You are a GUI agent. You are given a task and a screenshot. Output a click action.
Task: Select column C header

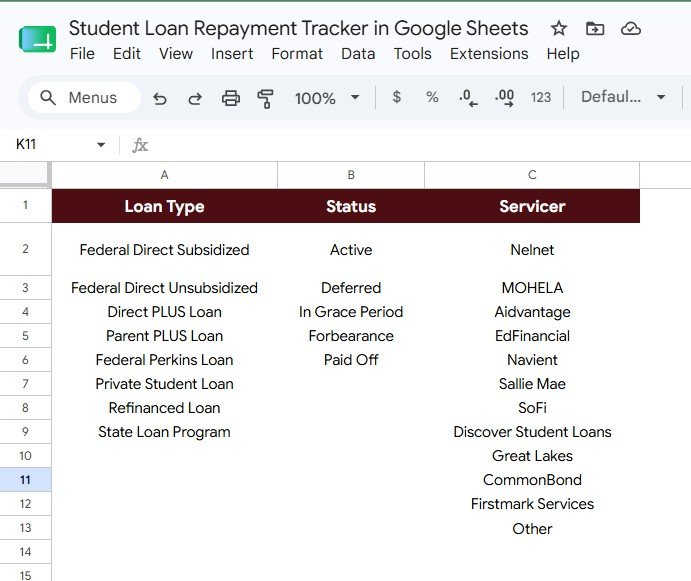click(532, 175)
